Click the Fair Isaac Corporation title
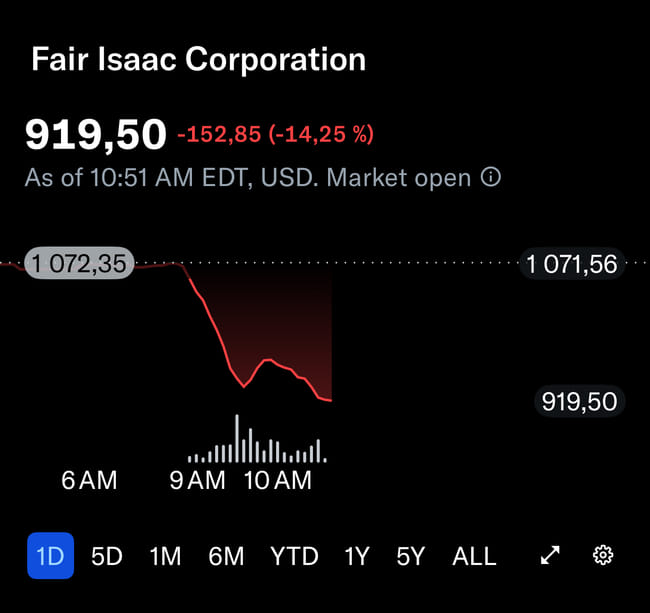 (198, 59)
